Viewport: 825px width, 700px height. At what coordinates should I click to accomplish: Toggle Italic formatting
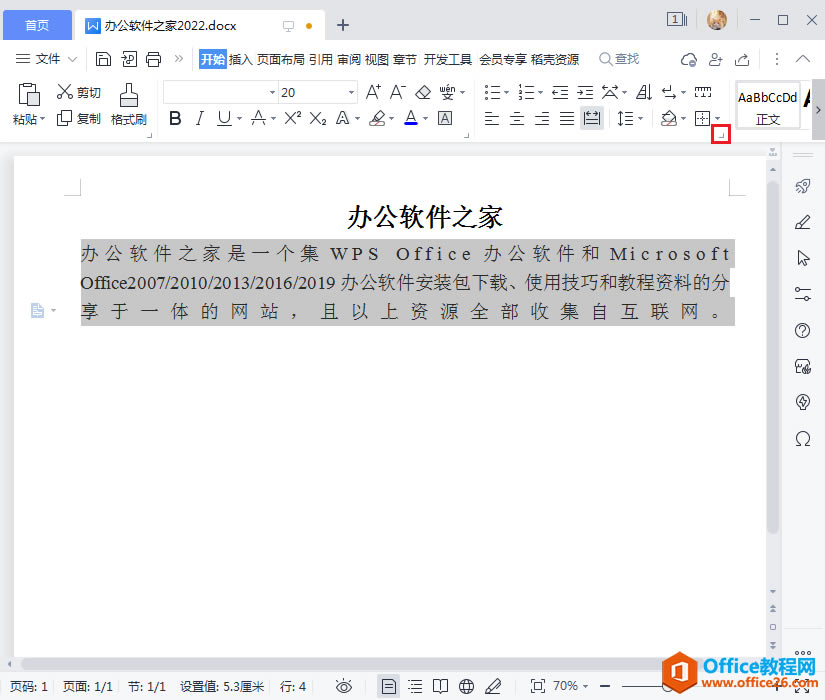[x=200, y=119]
